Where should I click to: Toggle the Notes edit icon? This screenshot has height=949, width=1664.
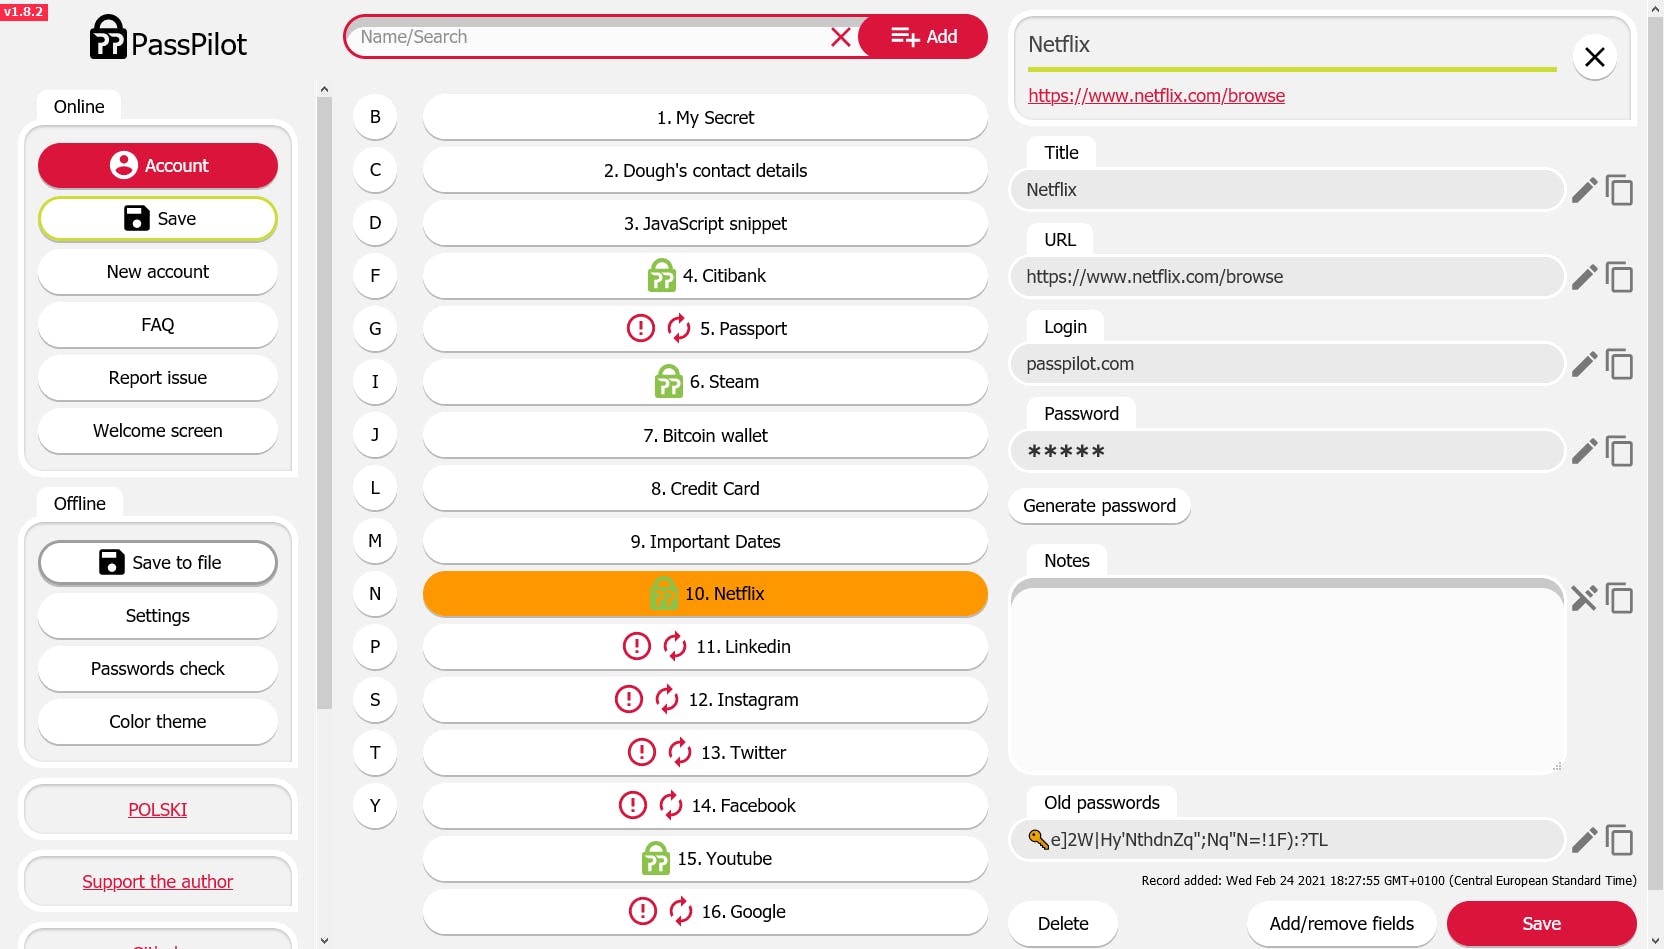click(x=1584, y=598)
